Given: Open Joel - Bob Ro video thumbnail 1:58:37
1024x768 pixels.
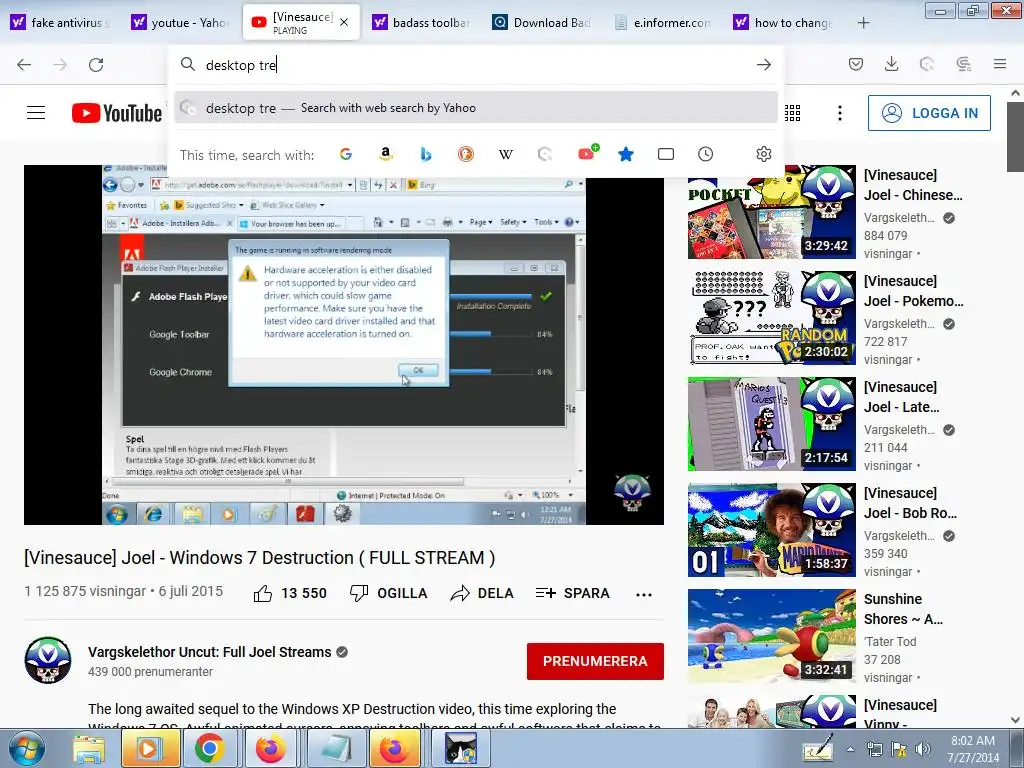Looking at the screenshot, I should [771, 530].
